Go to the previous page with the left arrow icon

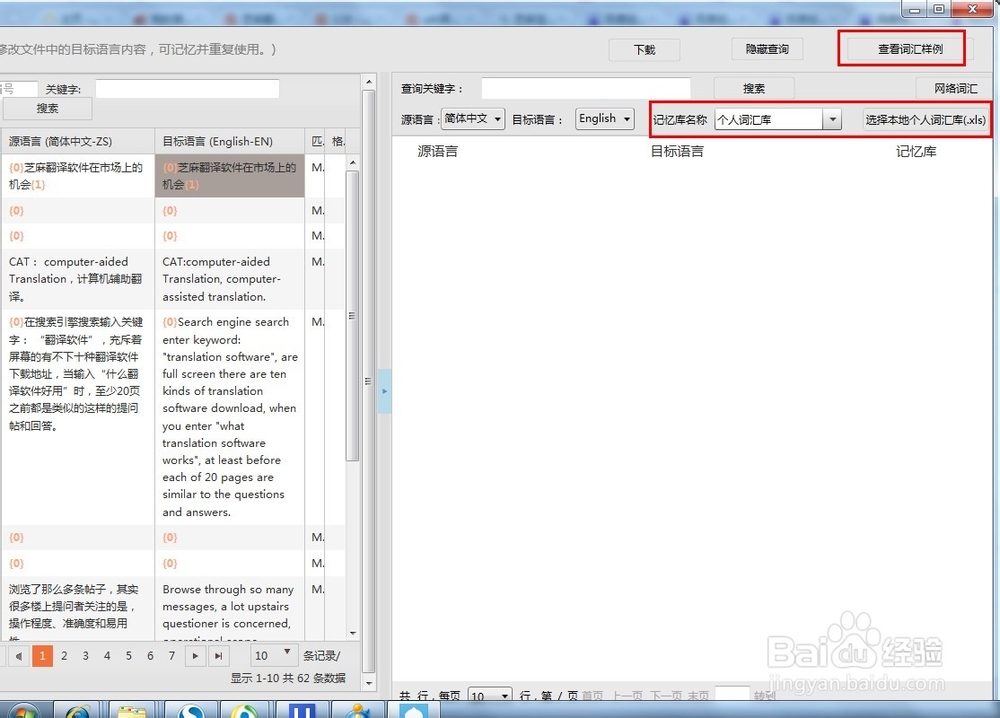click(x=19, y=656)
